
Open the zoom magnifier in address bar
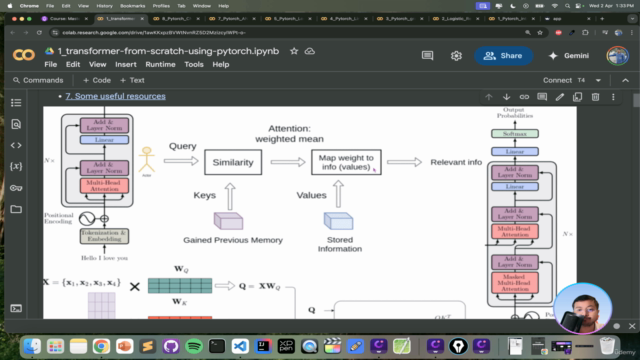coord(528,32)
